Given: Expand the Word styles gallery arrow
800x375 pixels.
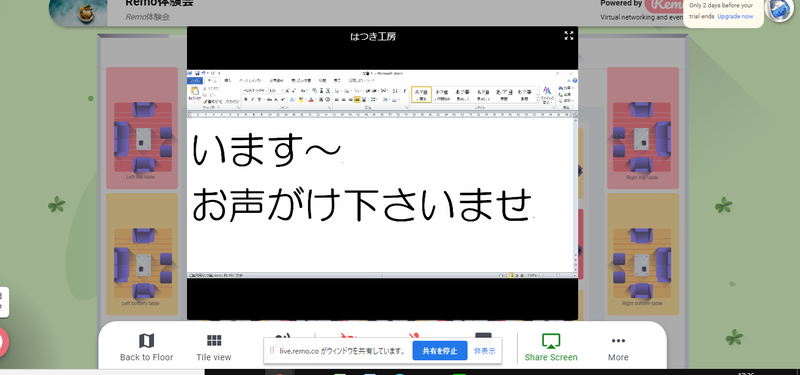Looking at the screenshot, I should 537,101.
